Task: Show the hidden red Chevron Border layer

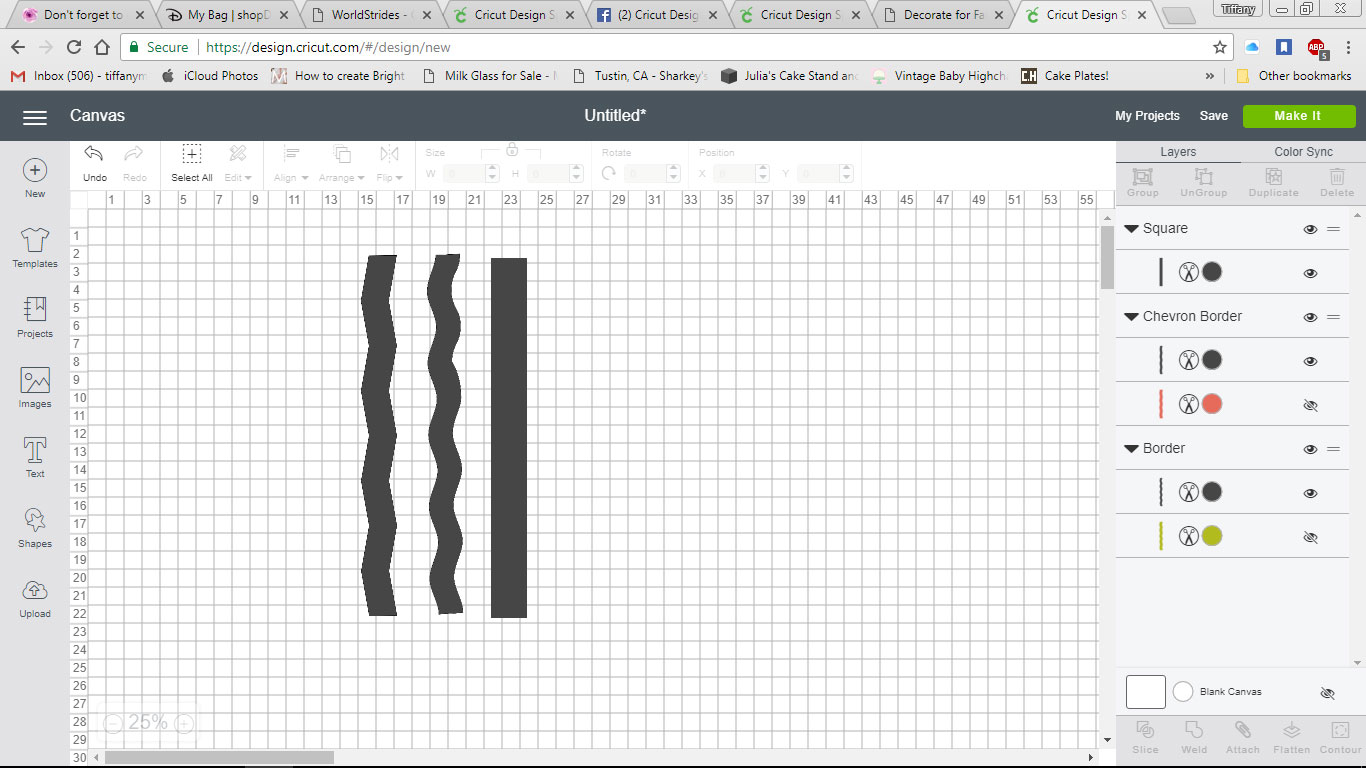Action: coord(1310,405)
